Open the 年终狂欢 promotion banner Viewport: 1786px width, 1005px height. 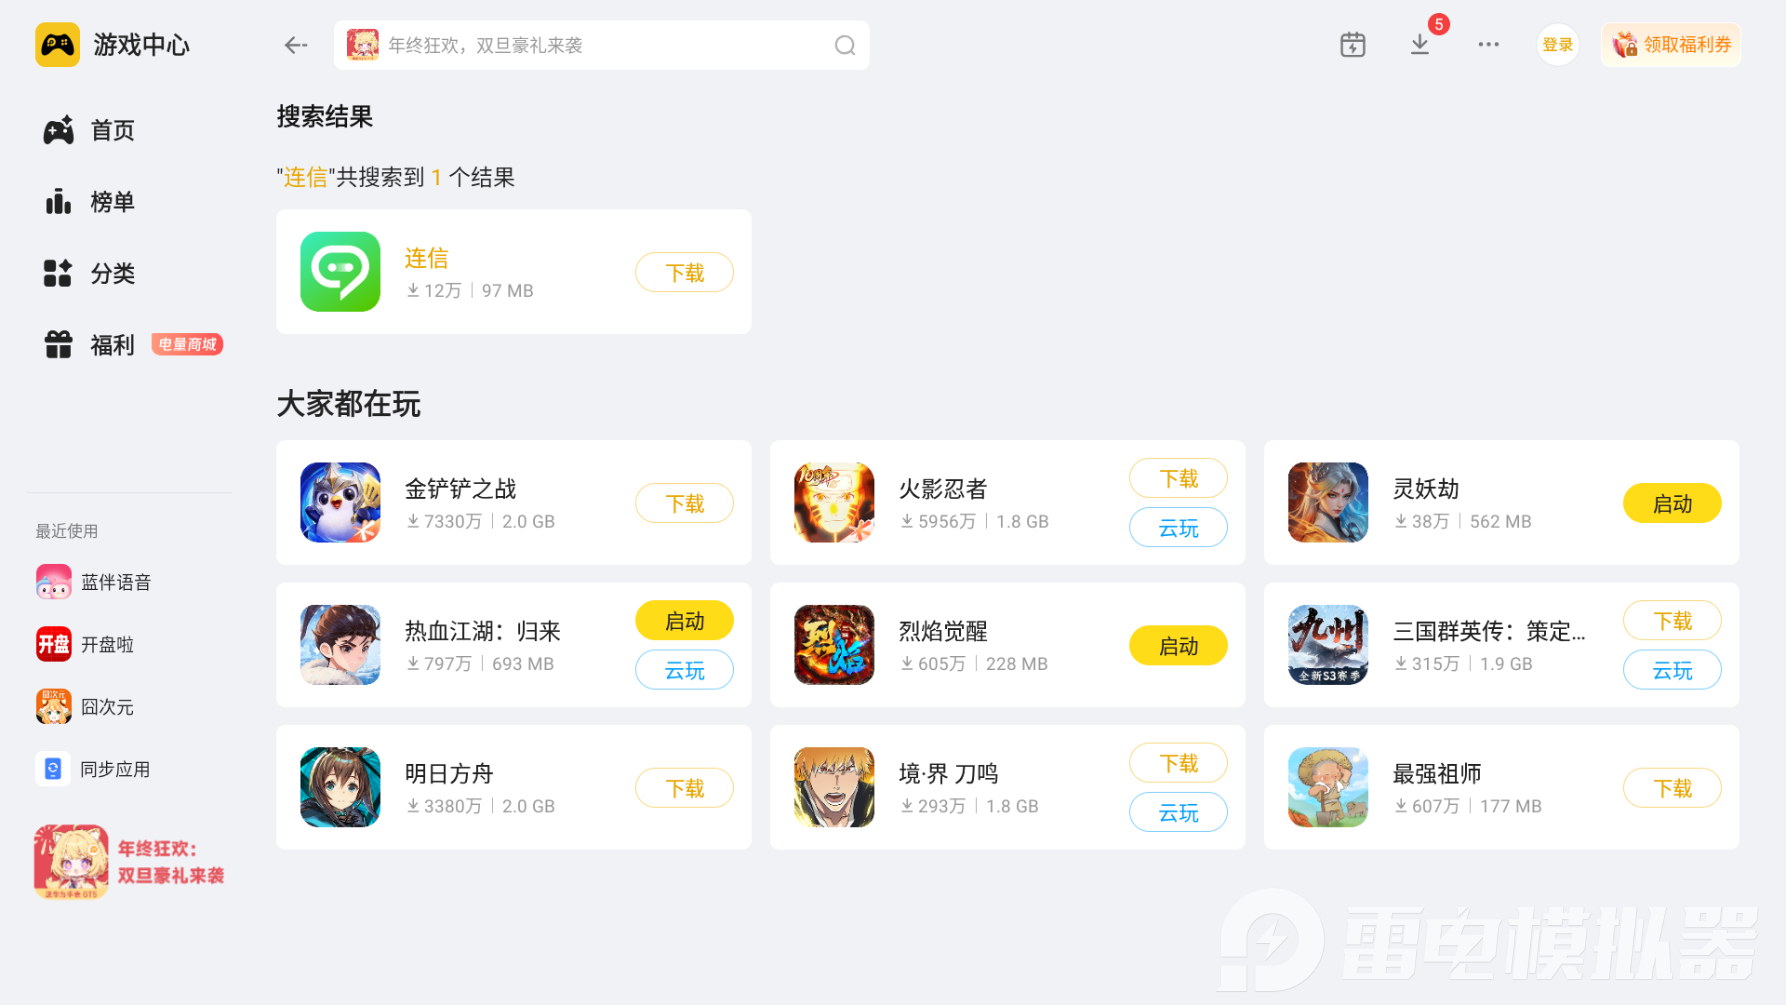[x=129, y=862]
